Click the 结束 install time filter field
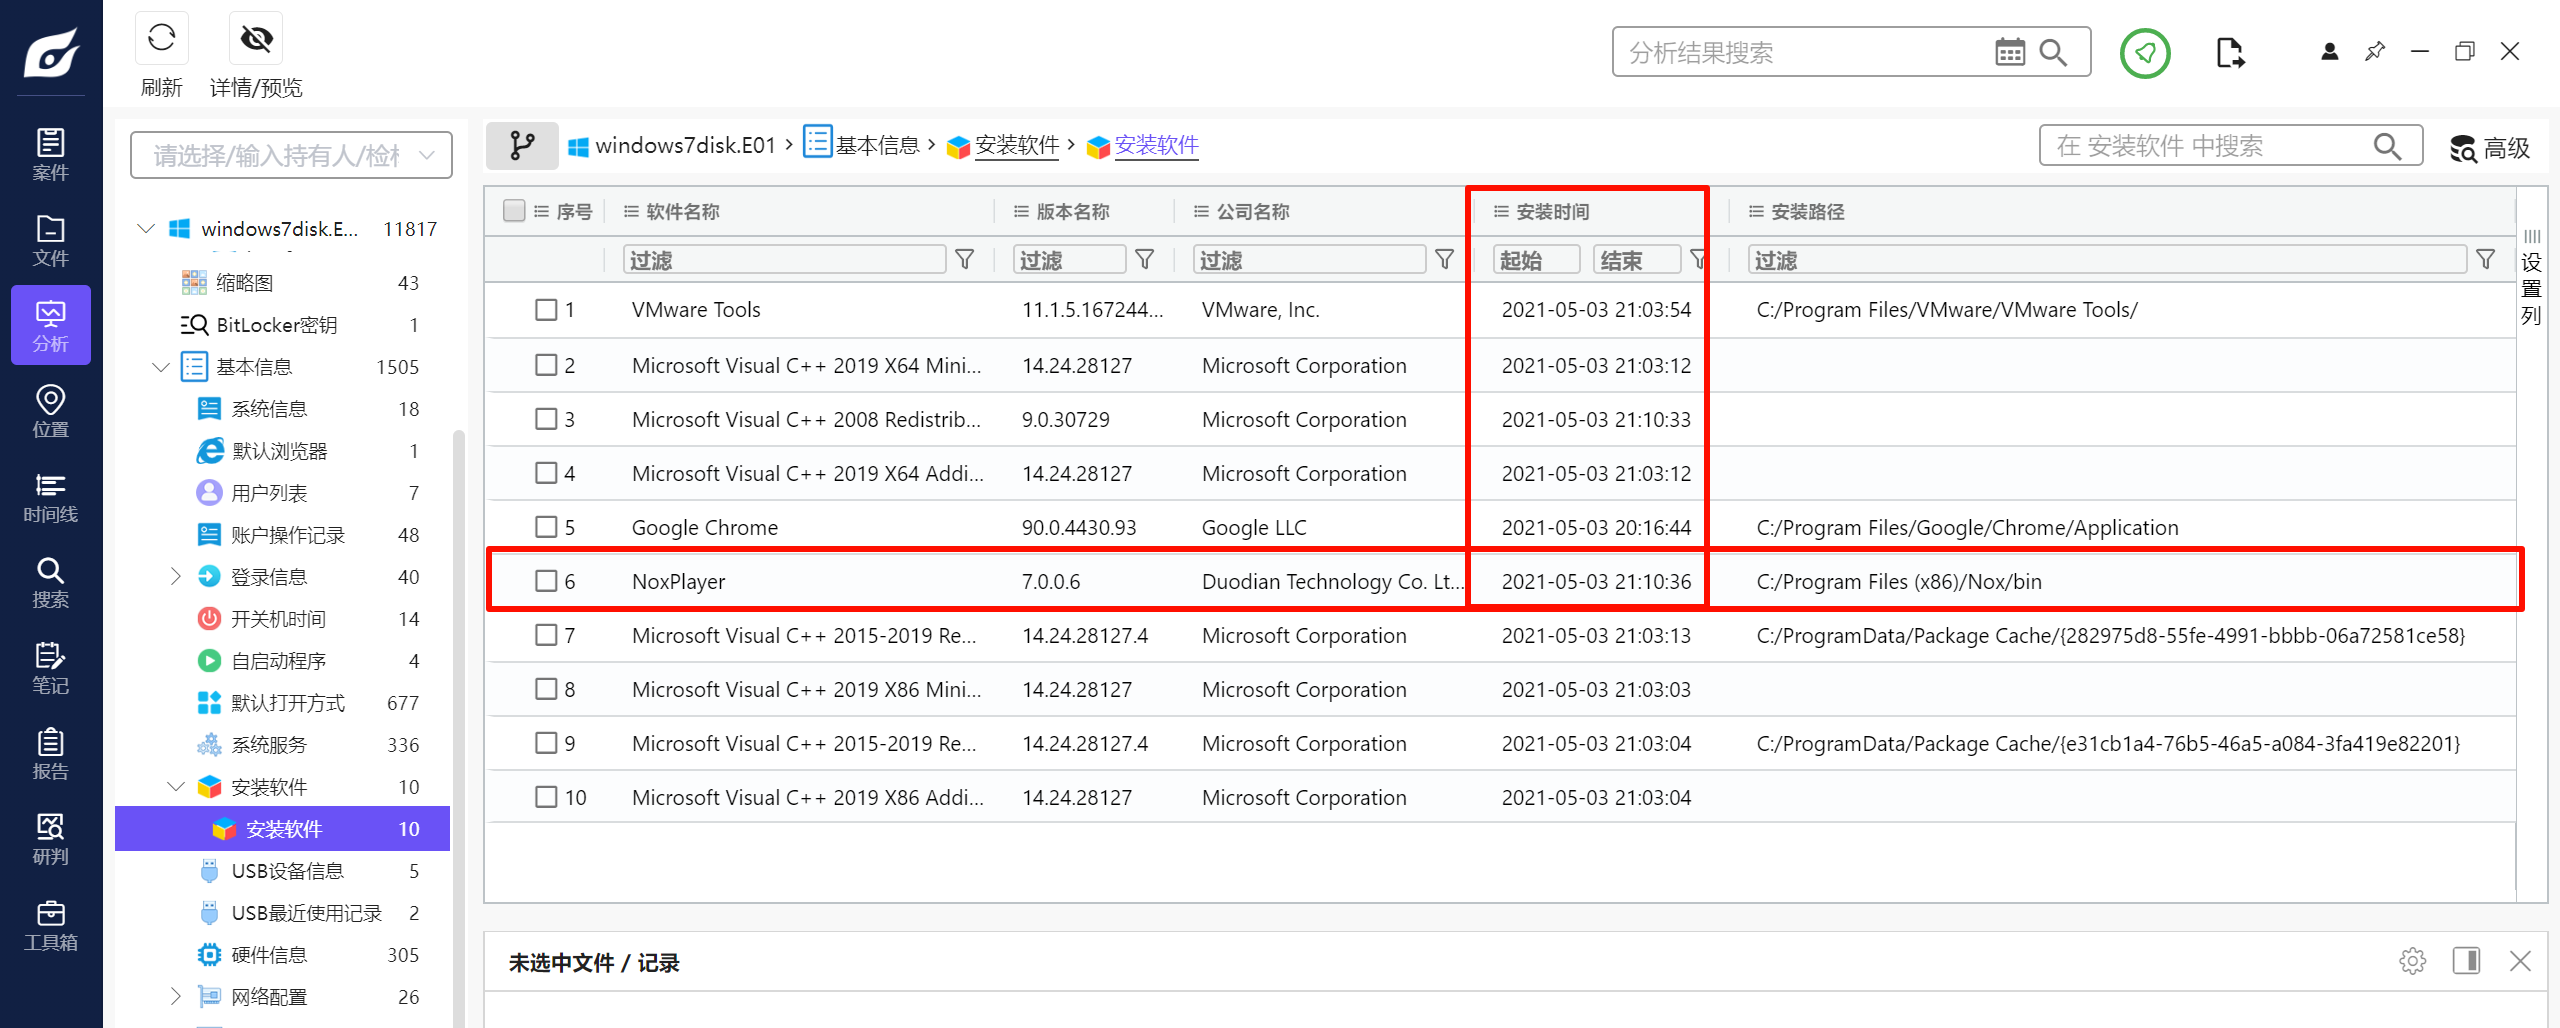This screenshot has width=2560, height=1028. 1636,260
